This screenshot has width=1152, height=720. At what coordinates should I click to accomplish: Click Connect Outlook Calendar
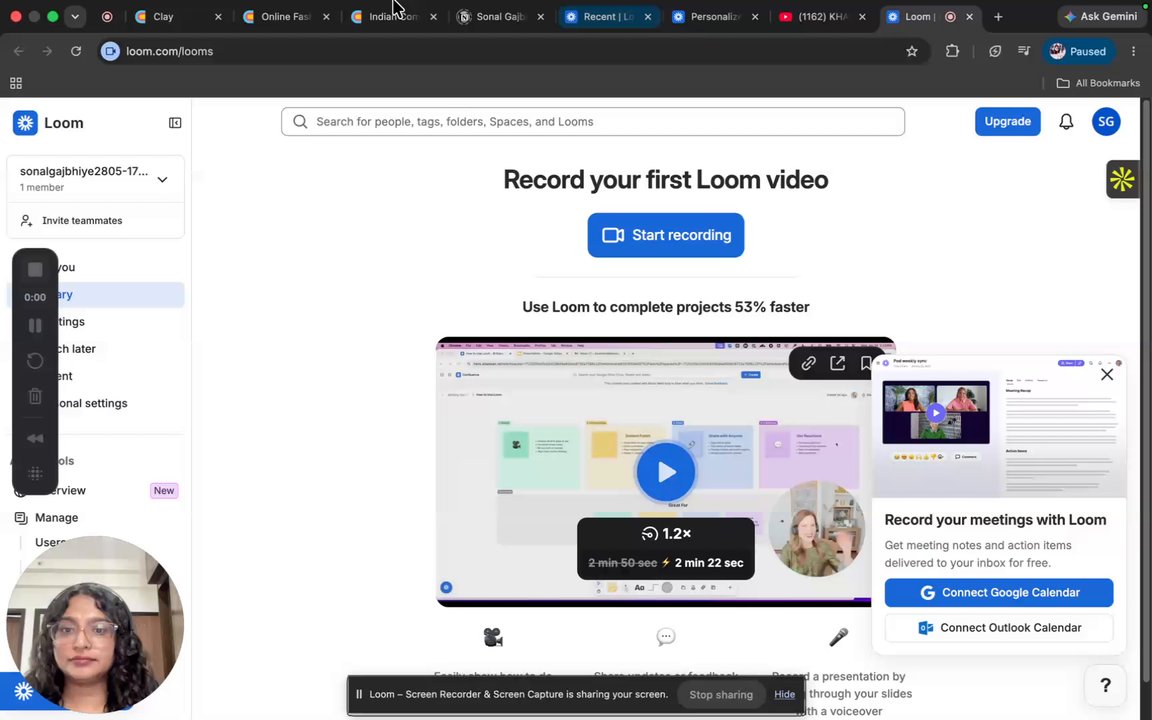tap(998, 627)
